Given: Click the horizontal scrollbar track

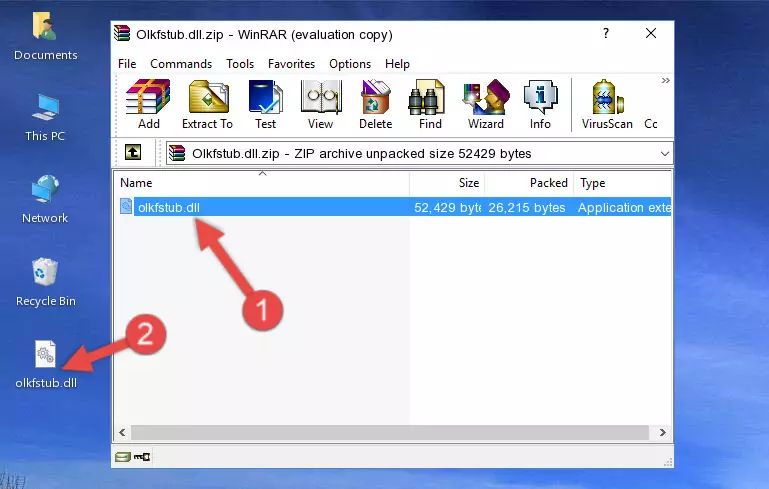Looking at the screenshot, I should coord(390,433).
